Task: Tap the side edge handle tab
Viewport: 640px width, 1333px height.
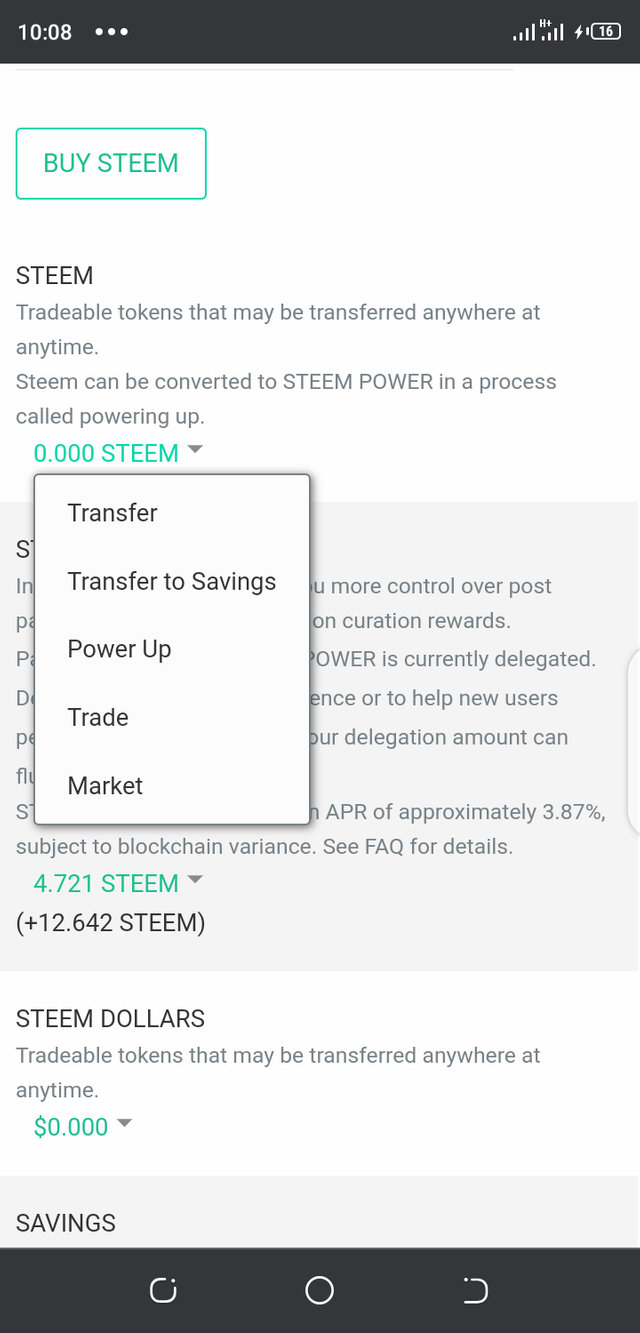Action: point(633,740)
